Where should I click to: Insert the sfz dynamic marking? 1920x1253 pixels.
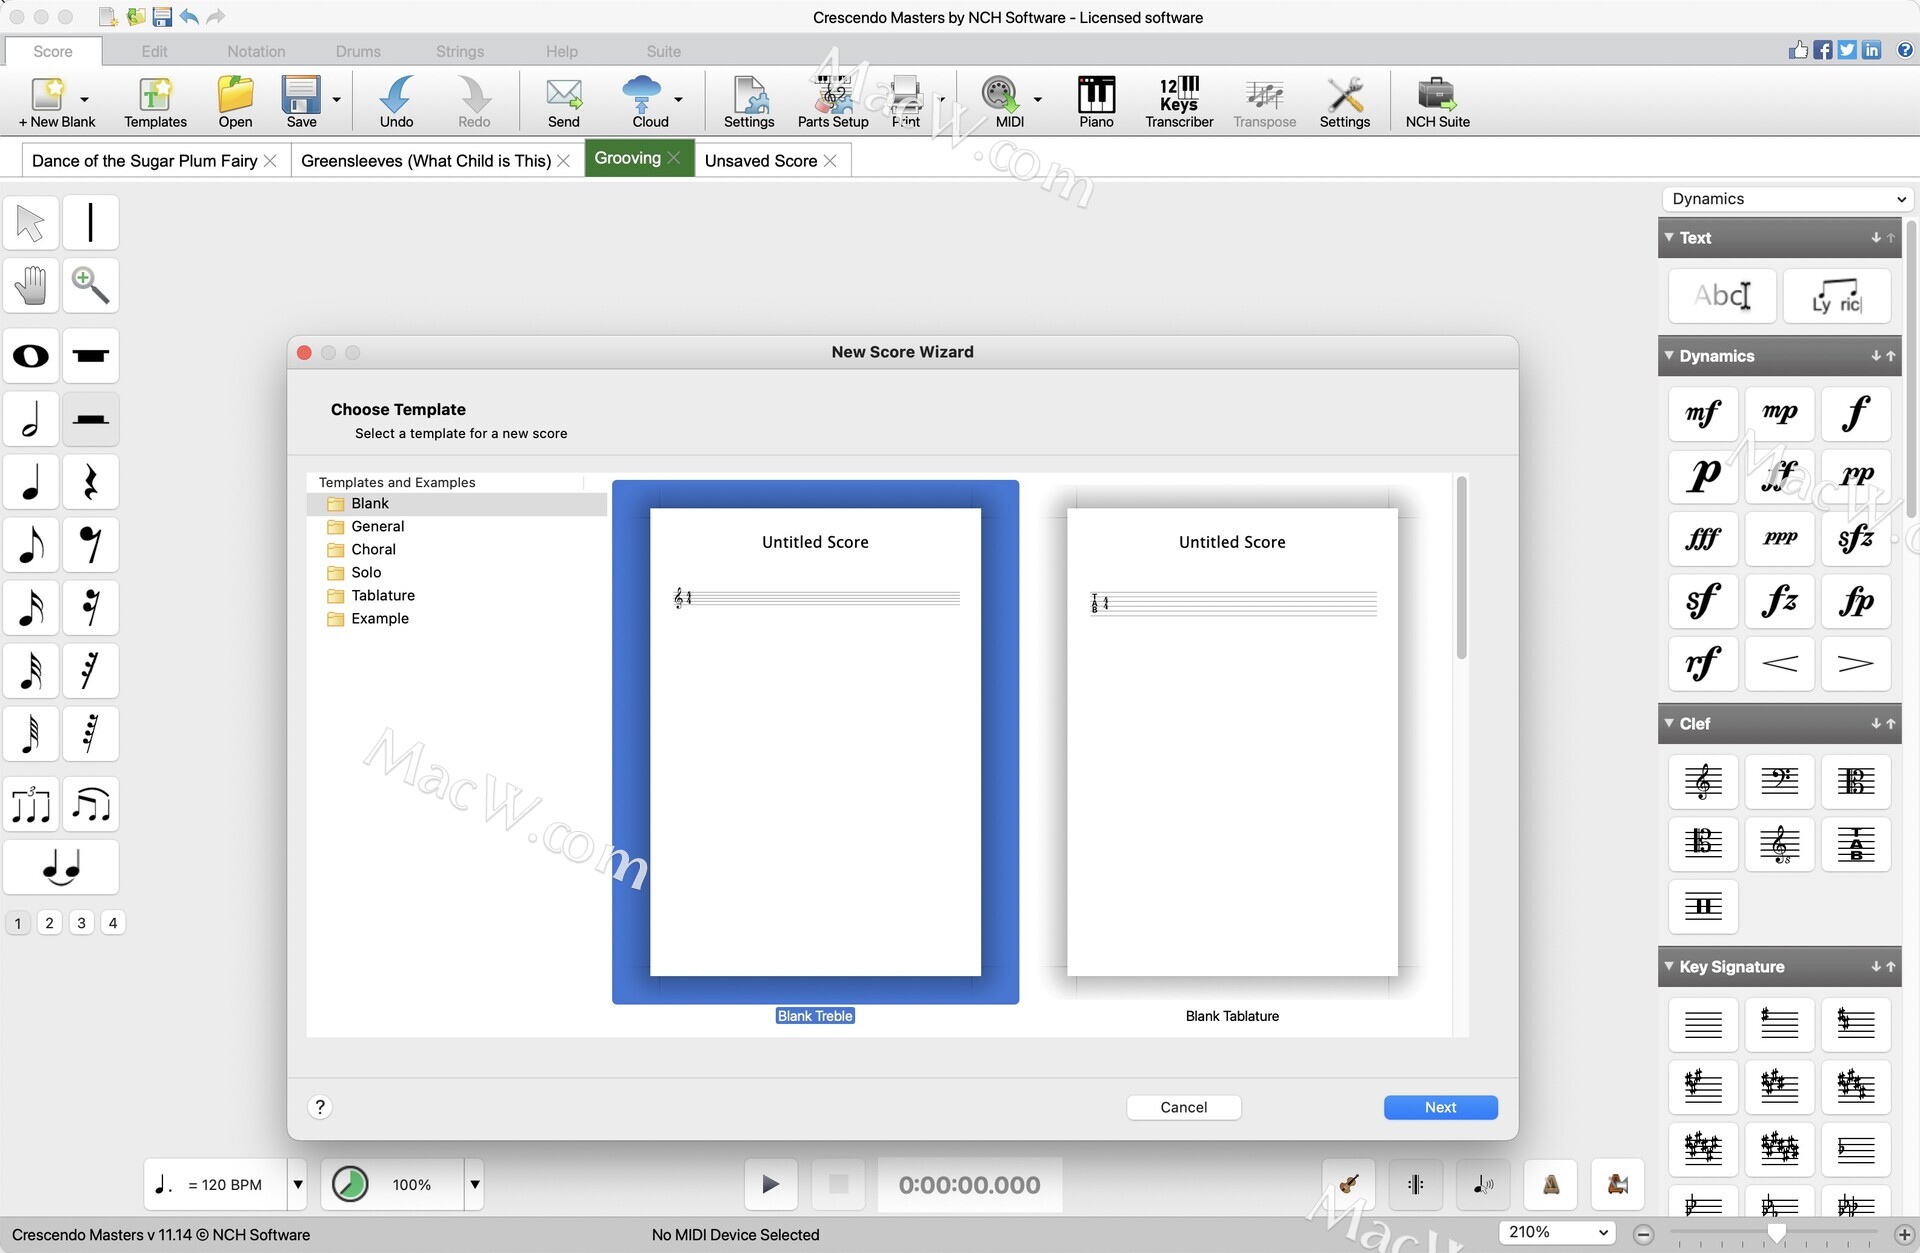(x=1856, y=539)
